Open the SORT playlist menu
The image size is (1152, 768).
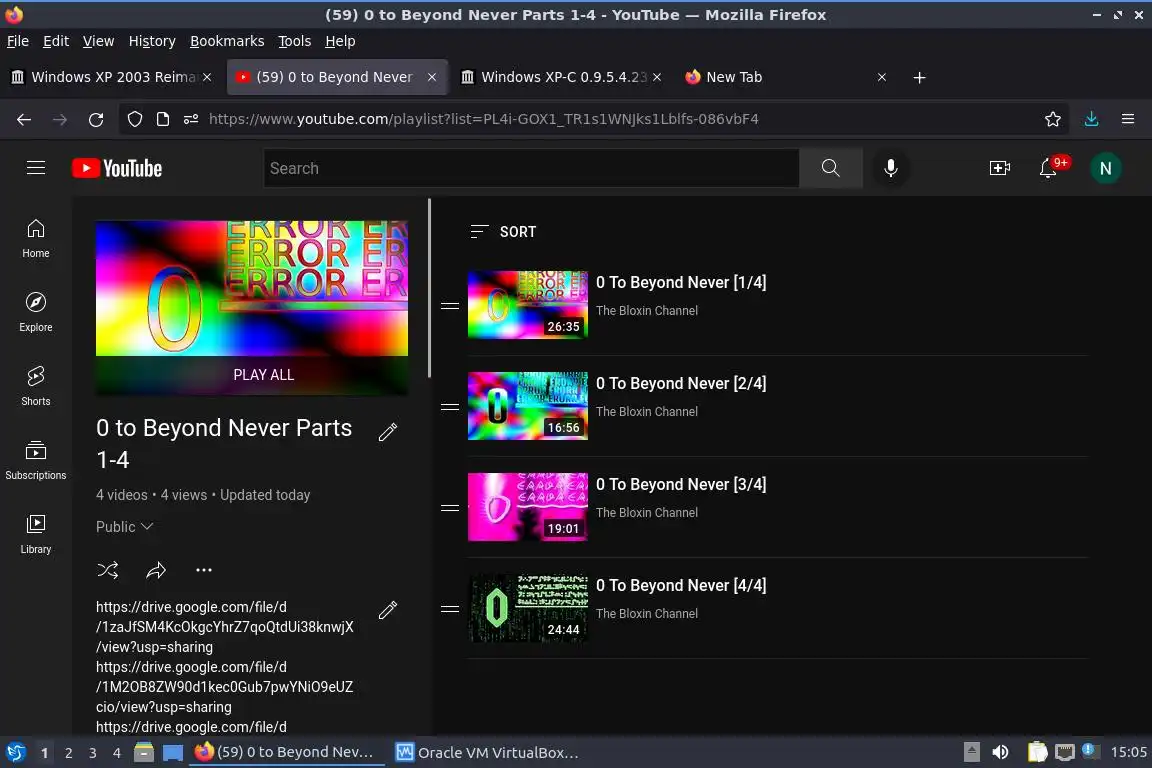coord(503,232)
